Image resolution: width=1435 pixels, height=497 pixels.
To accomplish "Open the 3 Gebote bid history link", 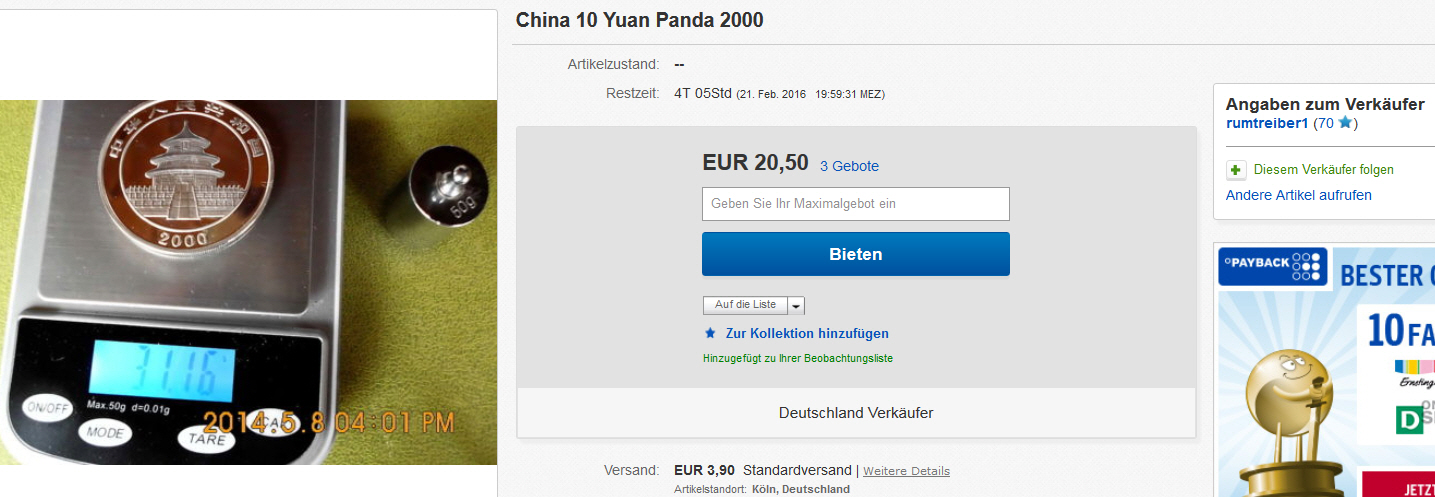I will click(x=849, y=166).
